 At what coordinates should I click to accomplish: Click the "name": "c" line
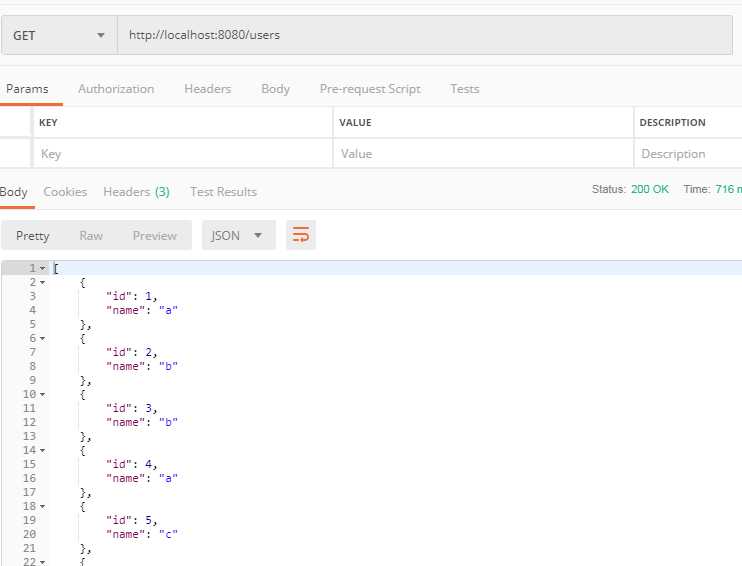[141, 534]
